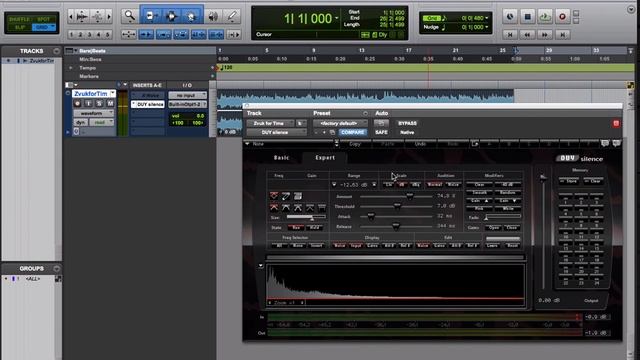Screen dimensions: 640x360
Task: Click the Amount slider handle
Action: click(x=410, y=196)
